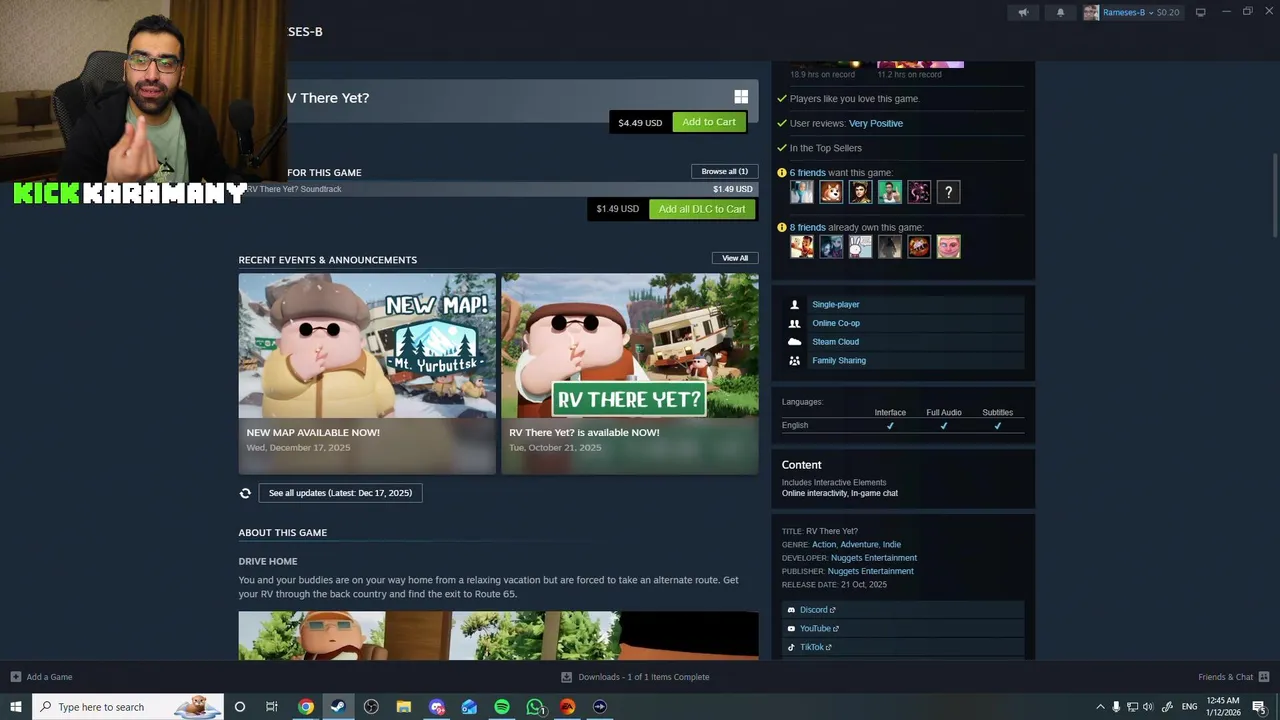Open the system tray volume control

pos(1148,707)
